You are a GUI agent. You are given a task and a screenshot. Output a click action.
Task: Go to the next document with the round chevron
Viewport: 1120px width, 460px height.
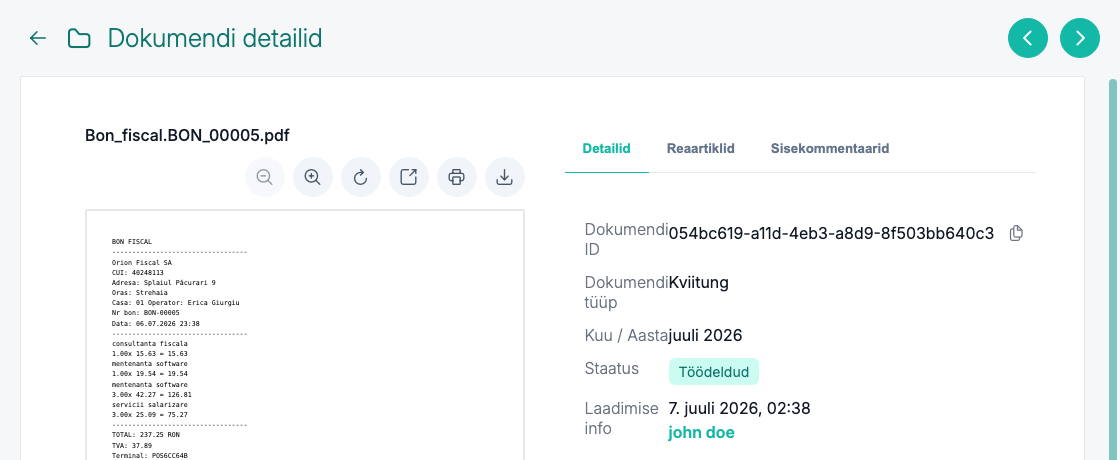click(1080, 38)
